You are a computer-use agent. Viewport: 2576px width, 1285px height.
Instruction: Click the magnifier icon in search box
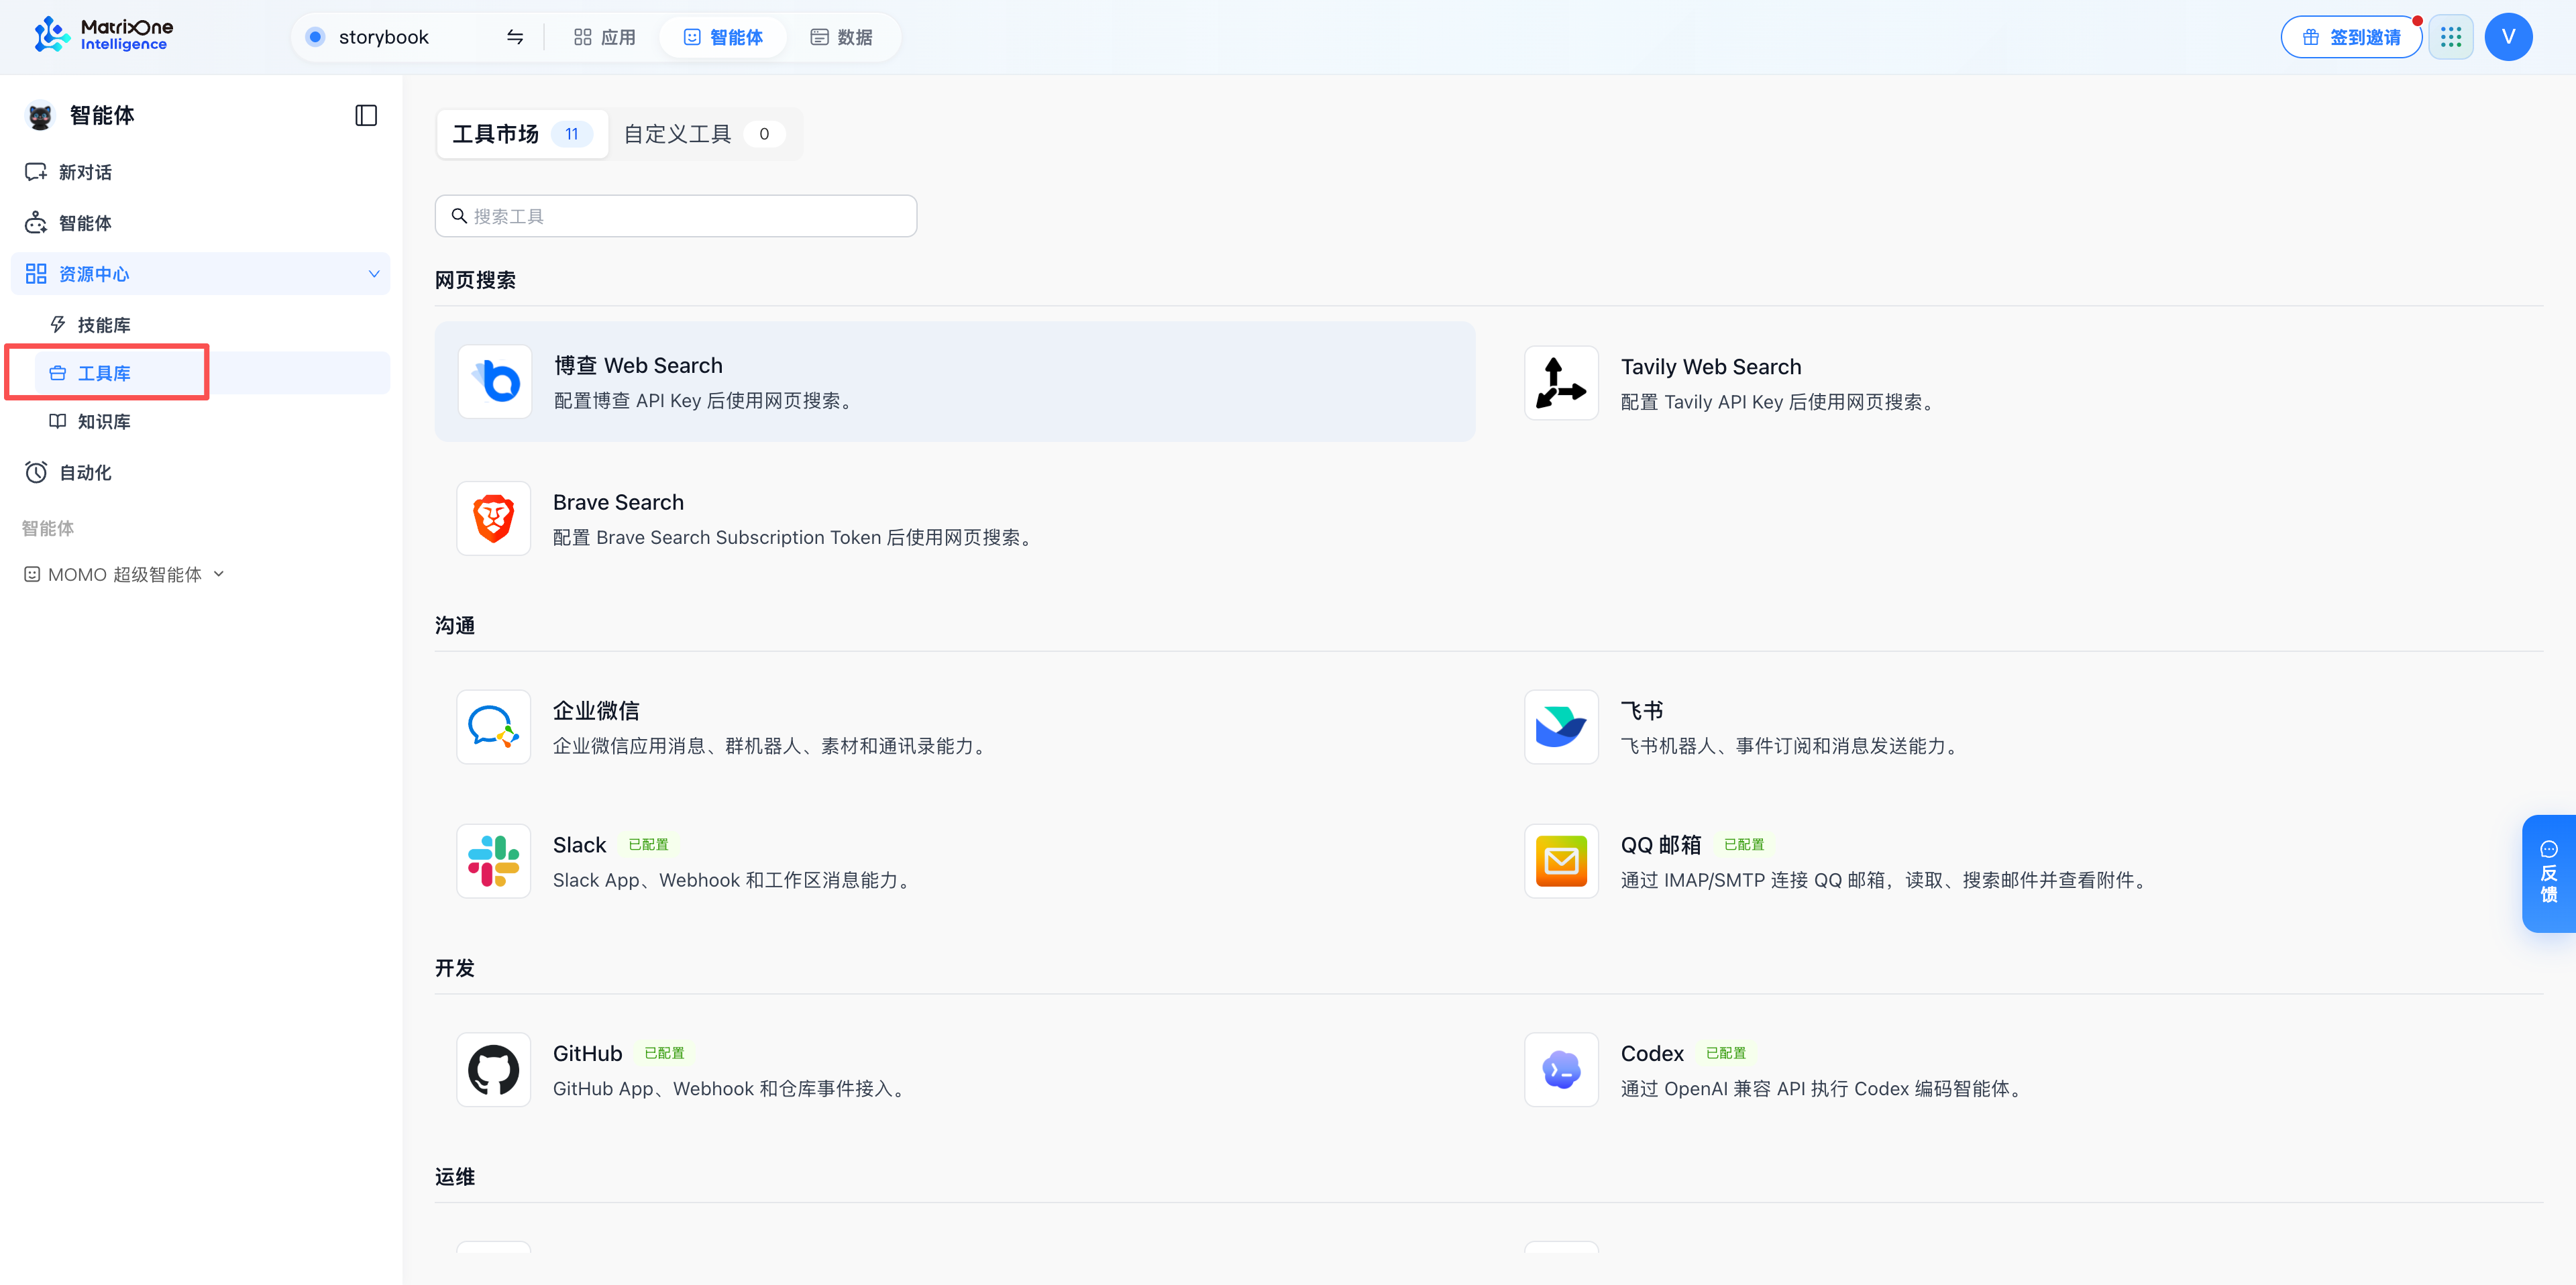point(459,216)
